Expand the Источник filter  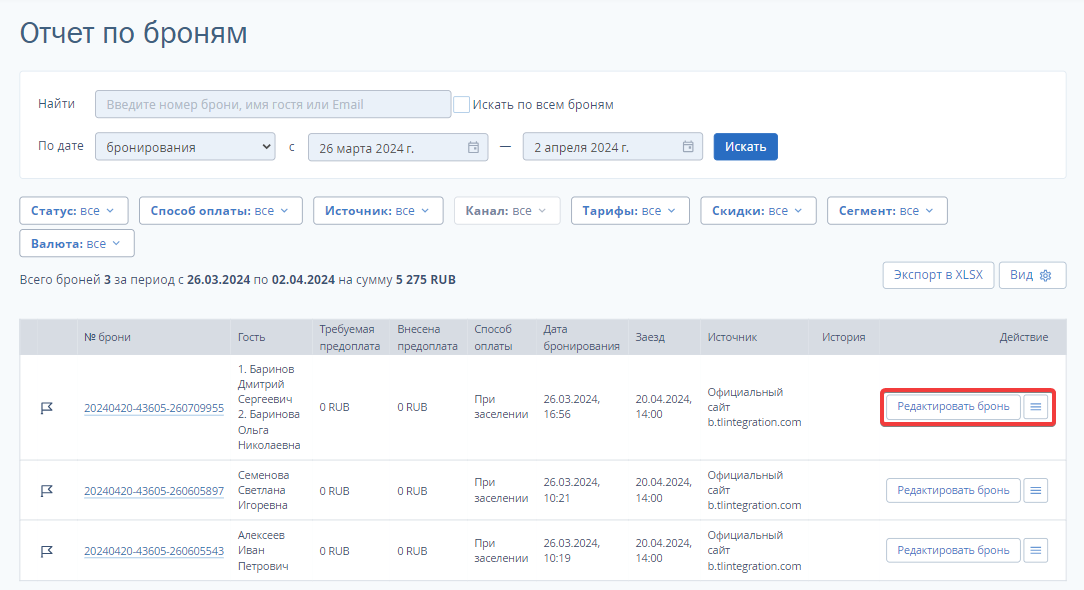(377, 211)
